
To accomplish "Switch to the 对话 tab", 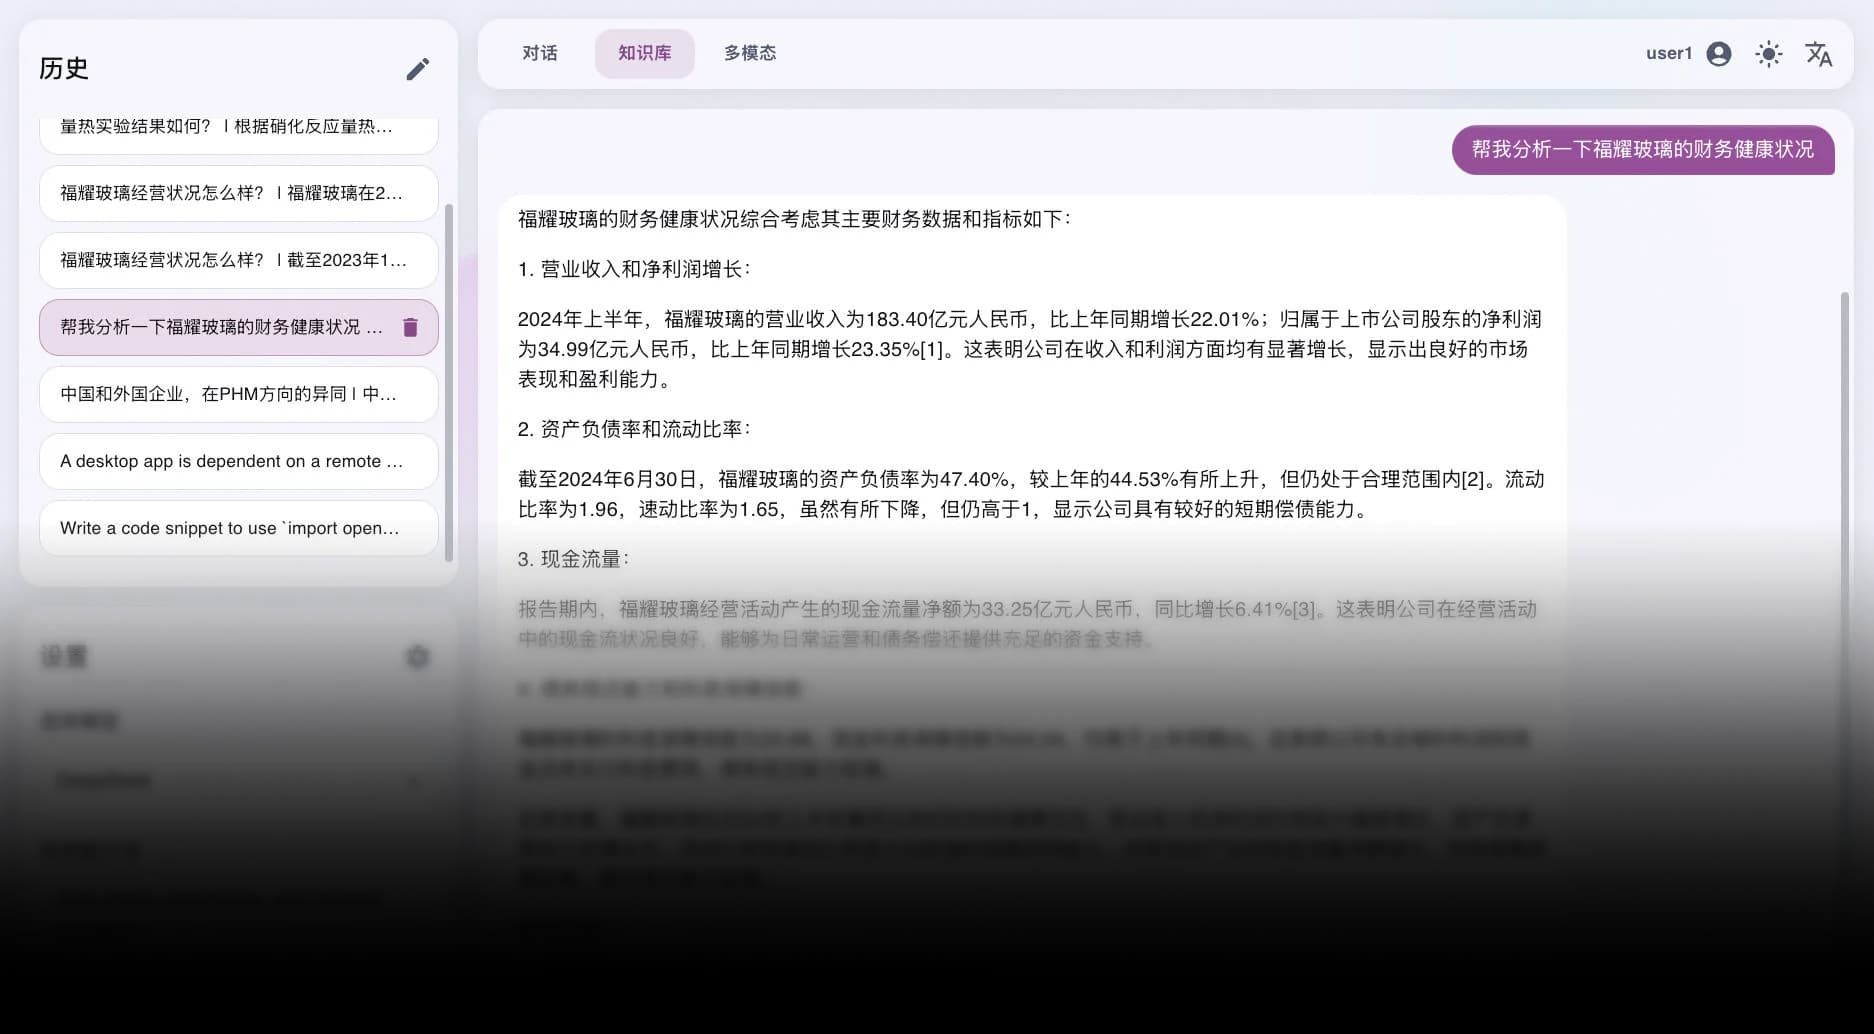I will point(540,53).
